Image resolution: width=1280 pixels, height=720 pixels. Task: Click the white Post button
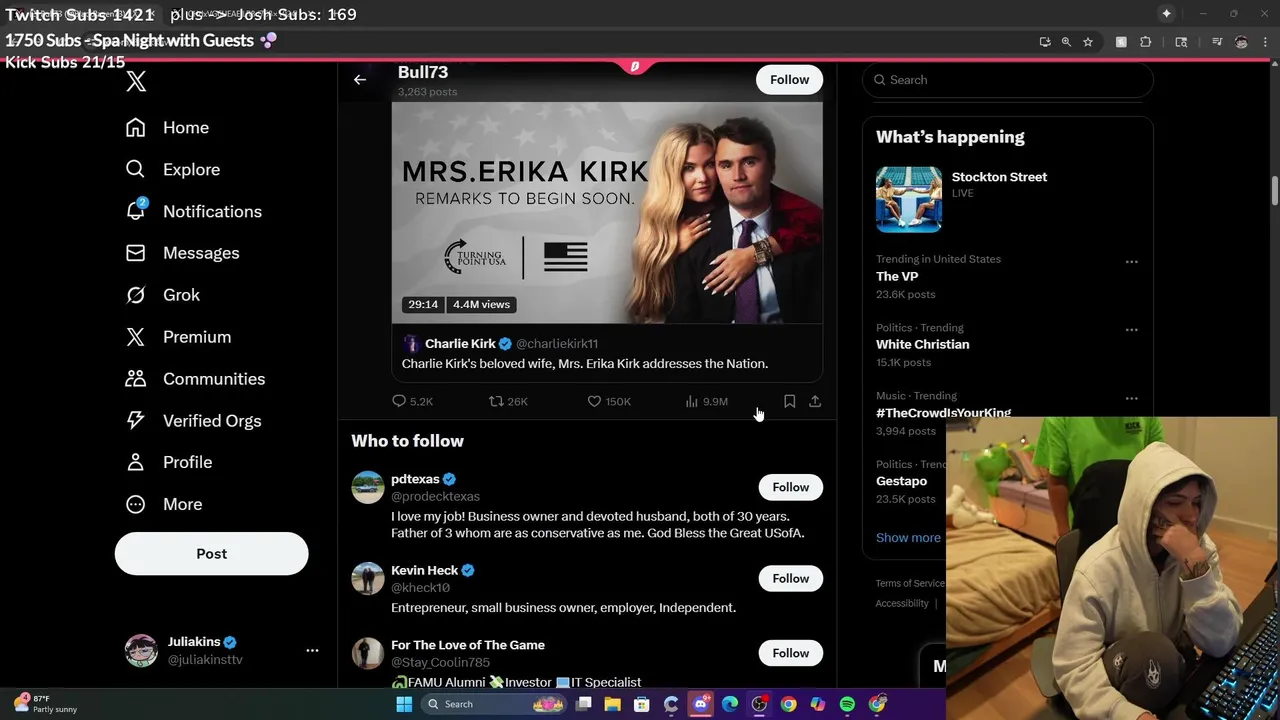pos(211,553)
